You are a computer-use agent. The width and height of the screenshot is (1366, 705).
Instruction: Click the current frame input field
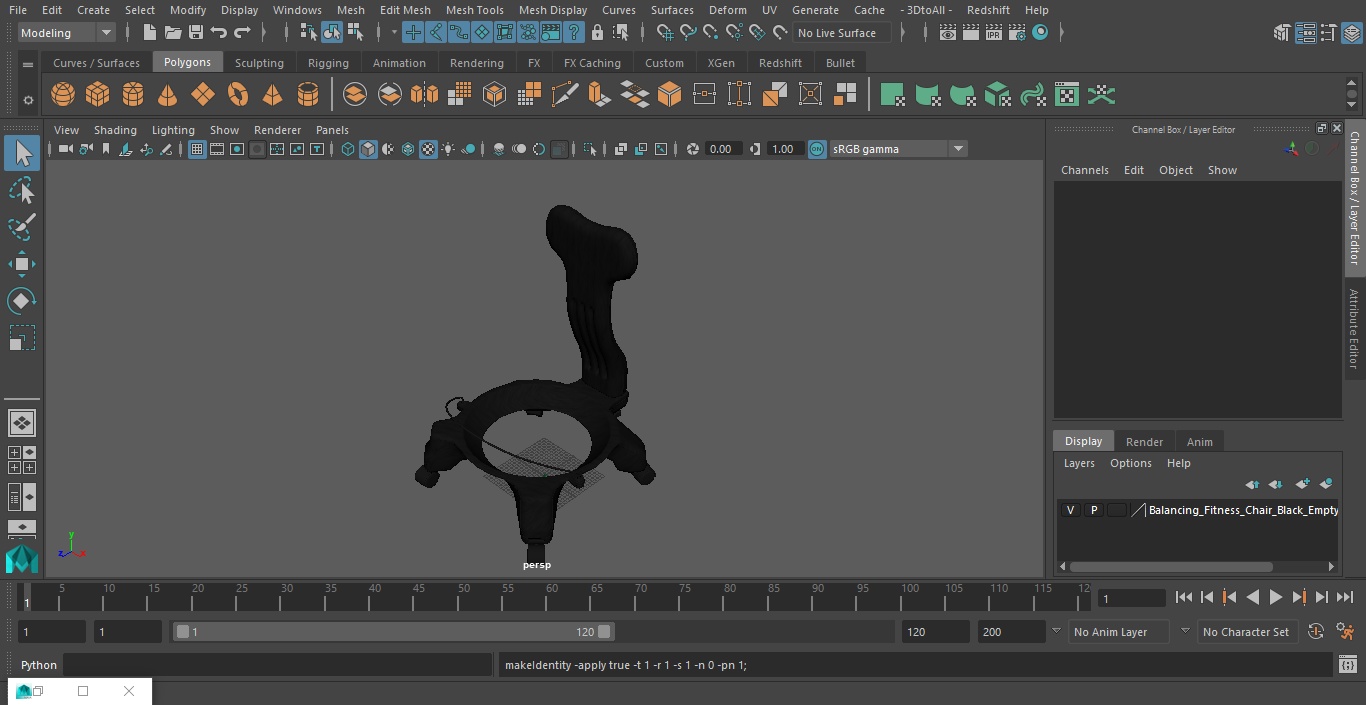[x=1132, y=598]
